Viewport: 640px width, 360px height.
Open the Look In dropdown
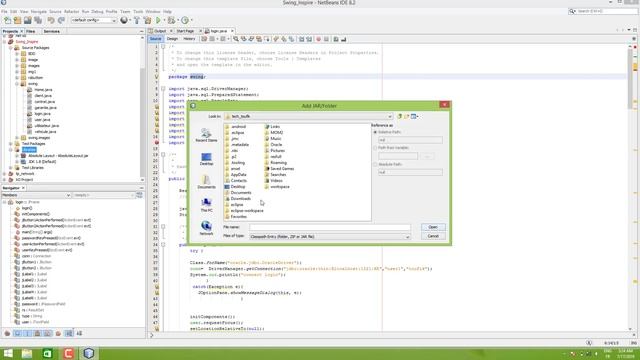click(308, 116)
